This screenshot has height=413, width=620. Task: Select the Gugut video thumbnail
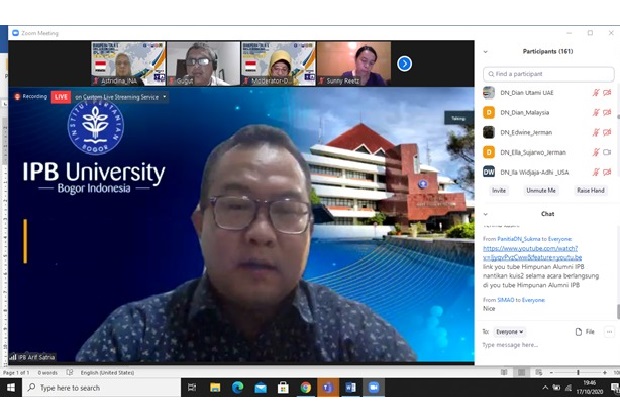click(203, 64)
